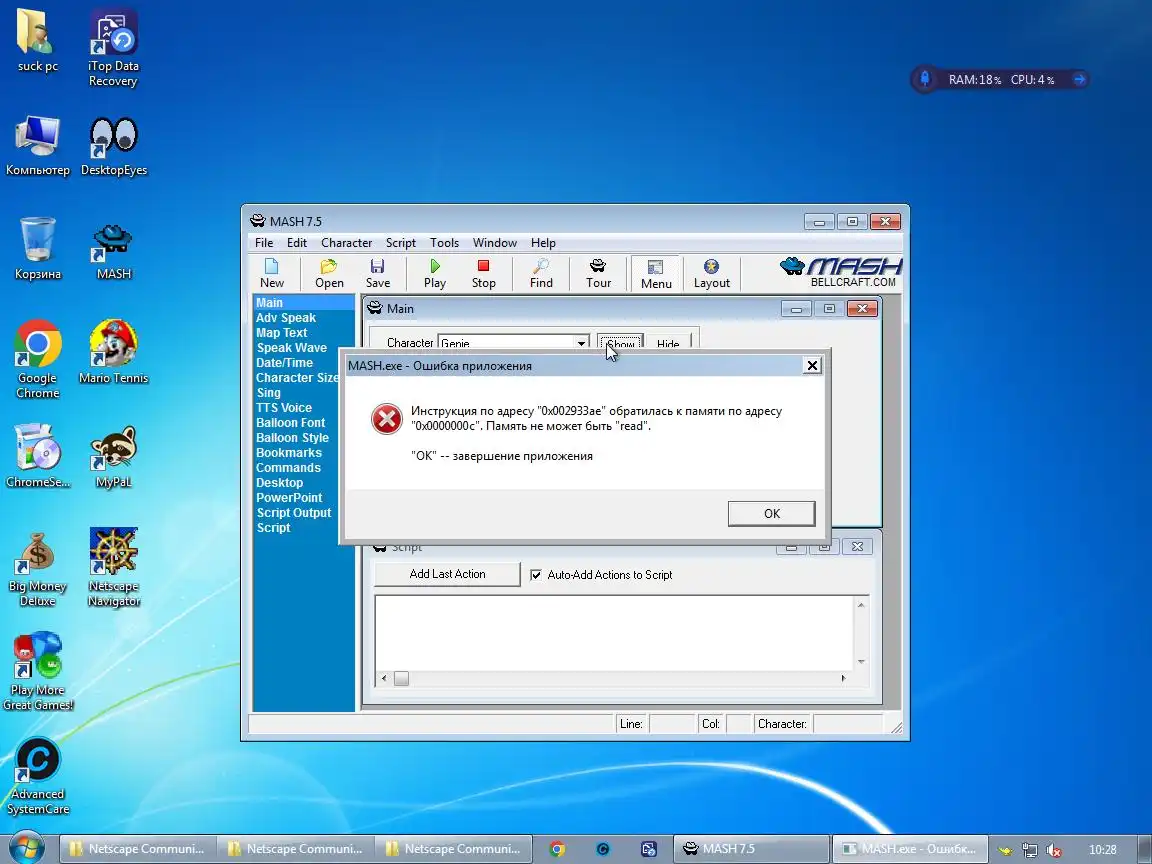Click the Hide character button

tap(668, 342)
